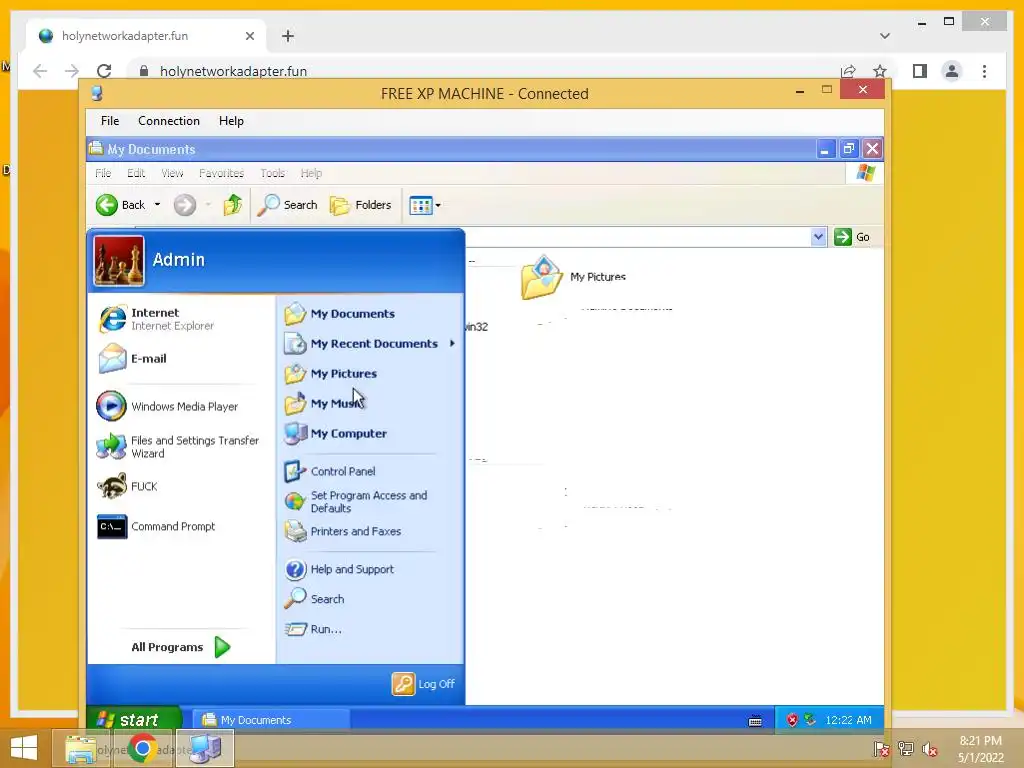
Task: Click the Log Off button
Action: 423,684
